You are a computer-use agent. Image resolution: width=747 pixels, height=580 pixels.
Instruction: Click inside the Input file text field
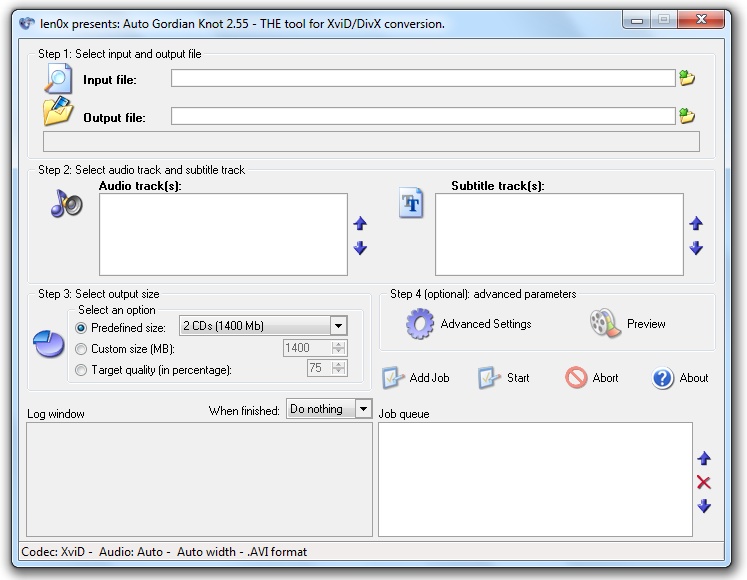(x=423, y=78)
